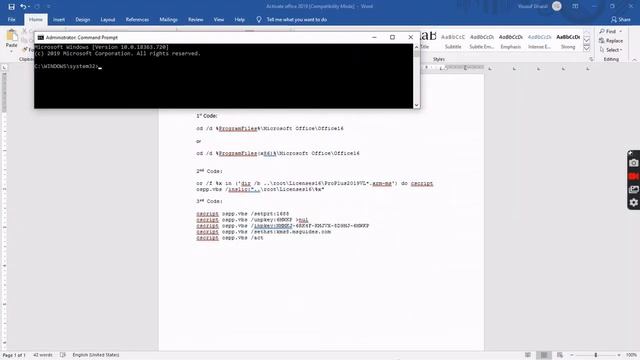Switch to the References ribbon tab
Image resolution: width=640 pixels, height=360 pixels.
pos(137,20)
